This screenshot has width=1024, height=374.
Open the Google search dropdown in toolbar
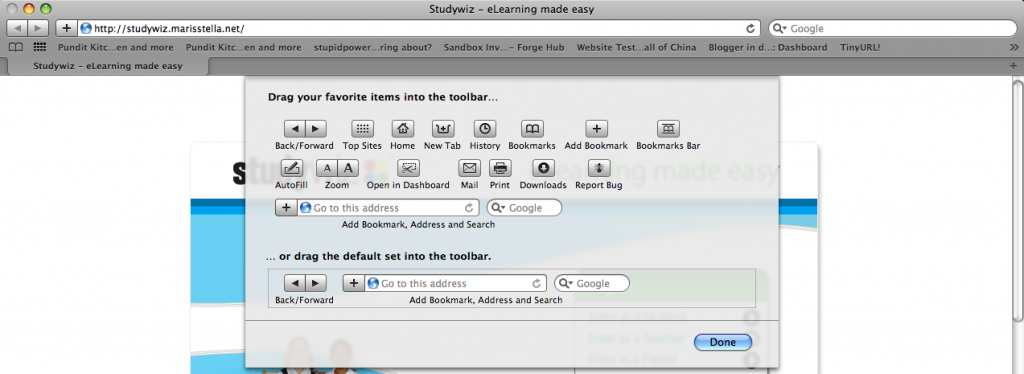[x=780, y=29]
